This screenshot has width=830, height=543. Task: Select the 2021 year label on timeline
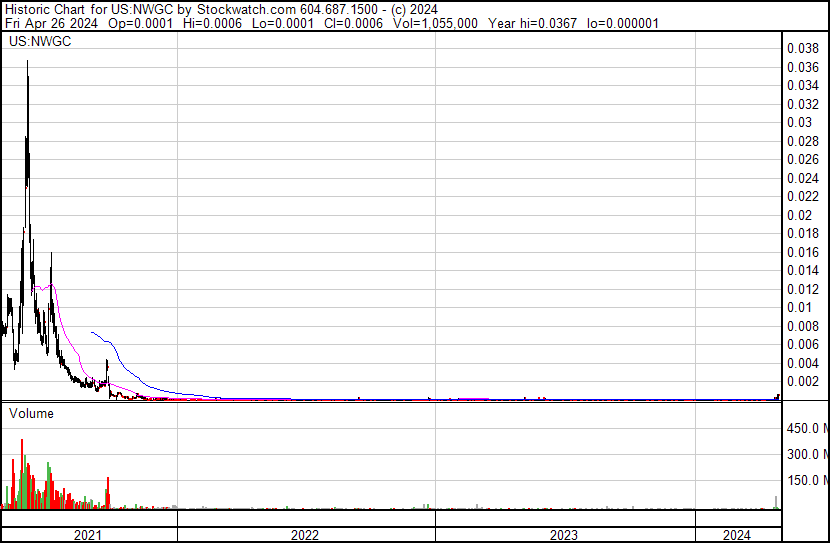coord(89,535)
